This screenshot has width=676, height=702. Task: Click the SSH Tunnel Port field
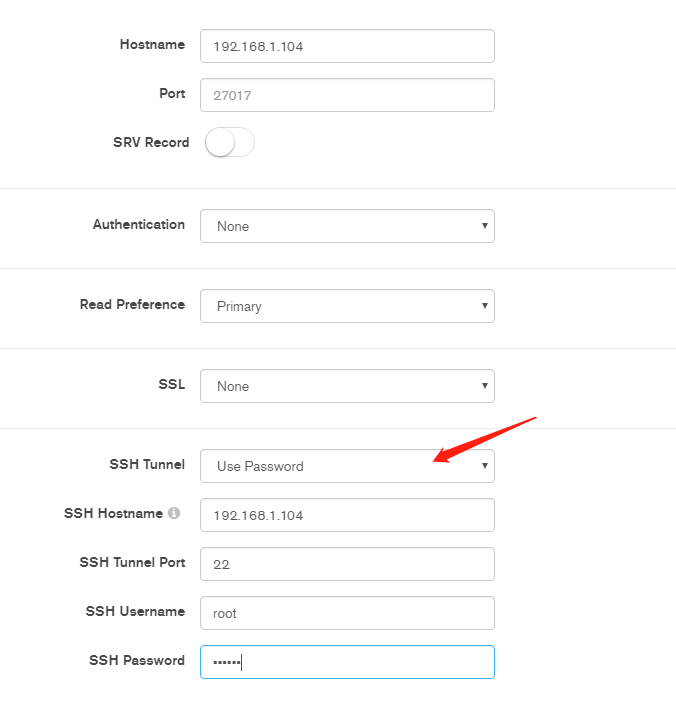point(347,564)
